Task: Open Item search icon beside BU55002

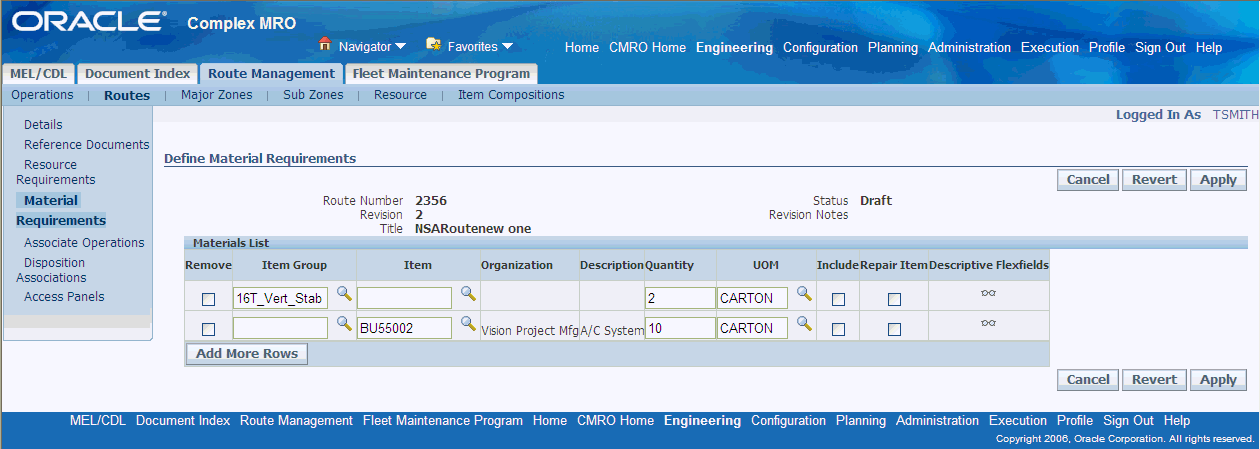Action: pos(468,324)
